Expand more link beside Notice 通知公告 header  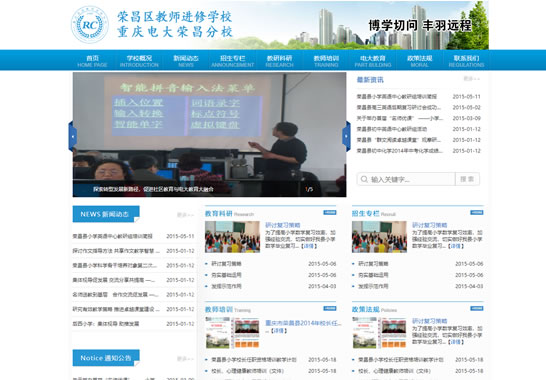tap(185, 358)
